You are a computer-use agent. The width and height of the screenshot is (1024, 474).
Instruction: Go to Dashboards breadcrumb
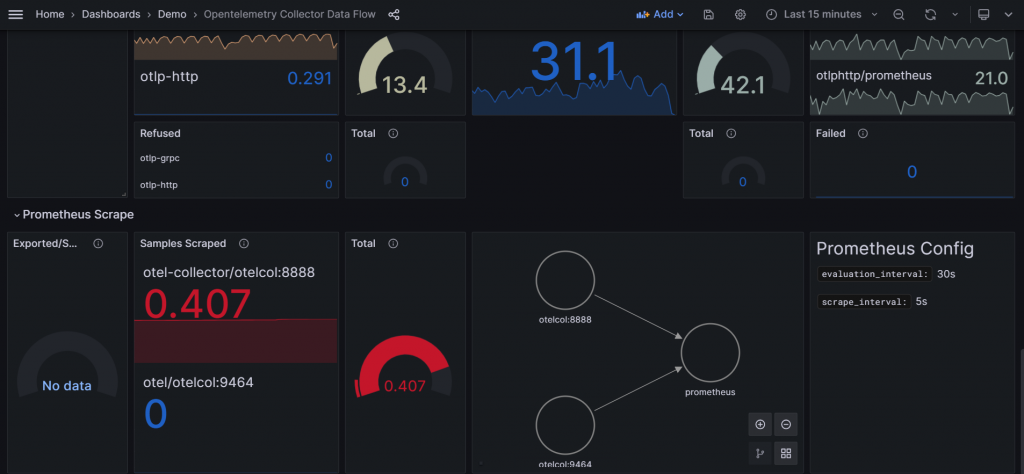click(111, 14)
